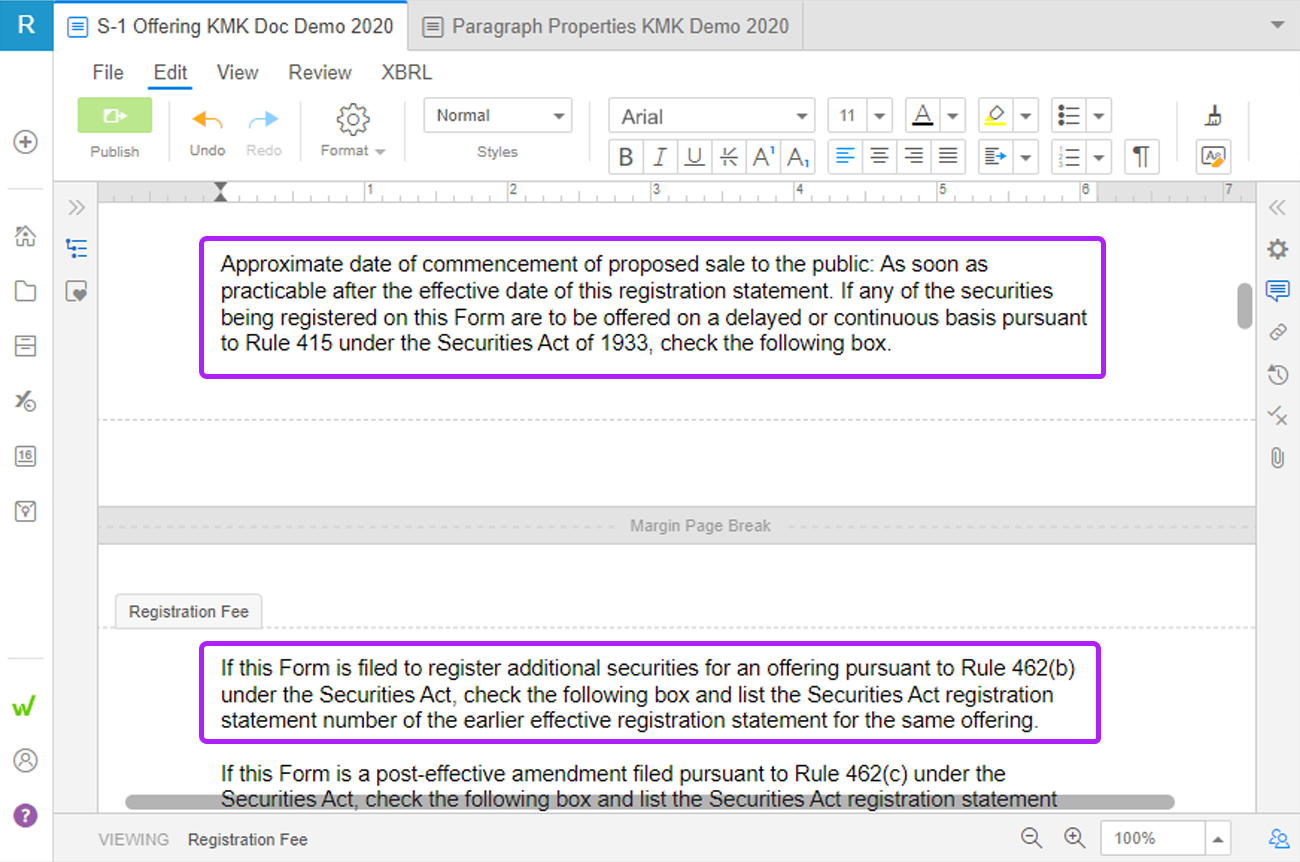Open the Arial font family dropdown
The width and height of the screenshot is (1300, 862).
point(711,116)
